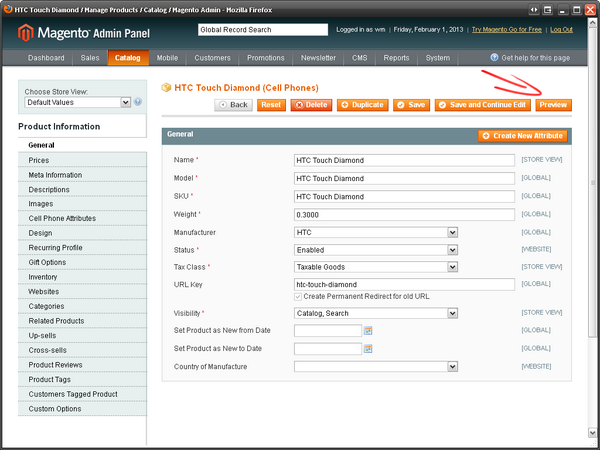Toggle Create Permanent Redirect for old URL checkbox
Image resolution: width=600 pixels, height=450 pixels.
(x=298, y=297)
